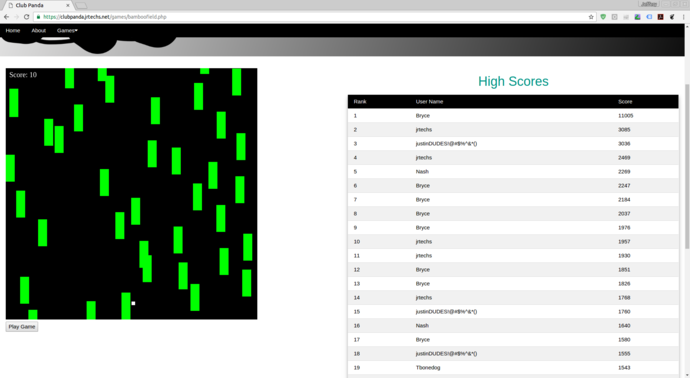This screenshot has width=690, height=378.
Task: Click the Rank column header
Action: click(360, 102)
